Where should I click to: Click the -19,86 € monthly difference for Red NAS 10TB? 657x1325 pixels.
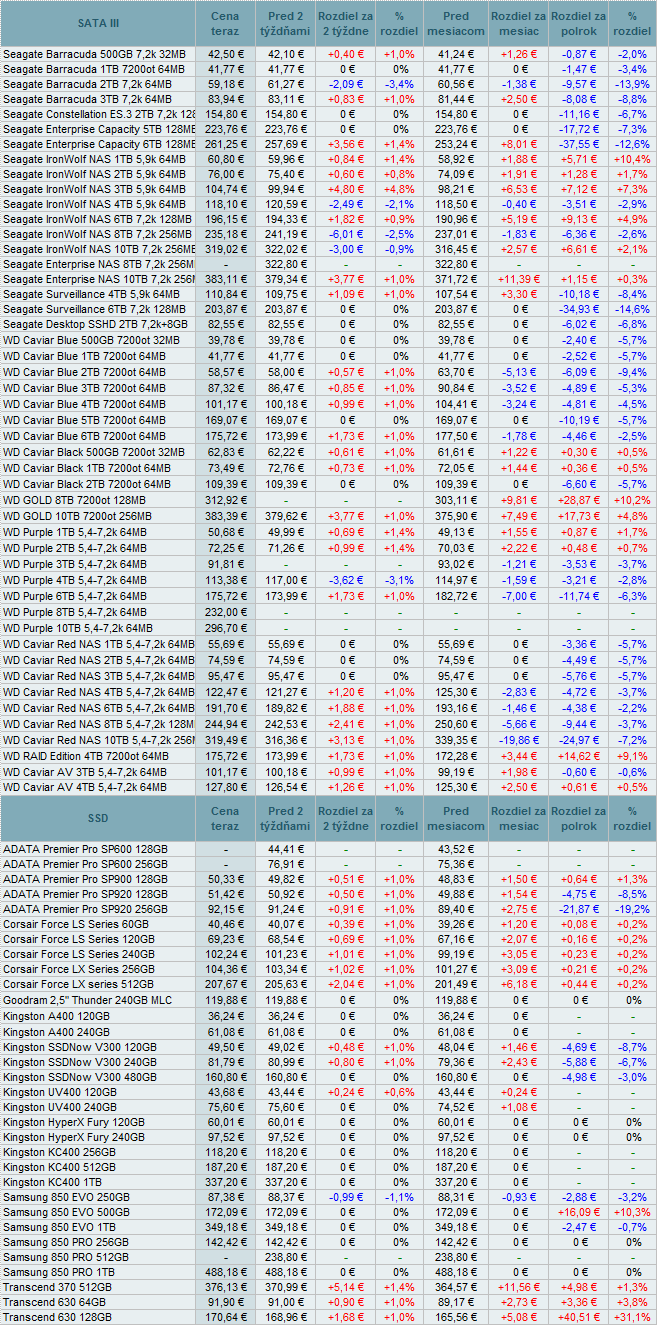[519, 741]
